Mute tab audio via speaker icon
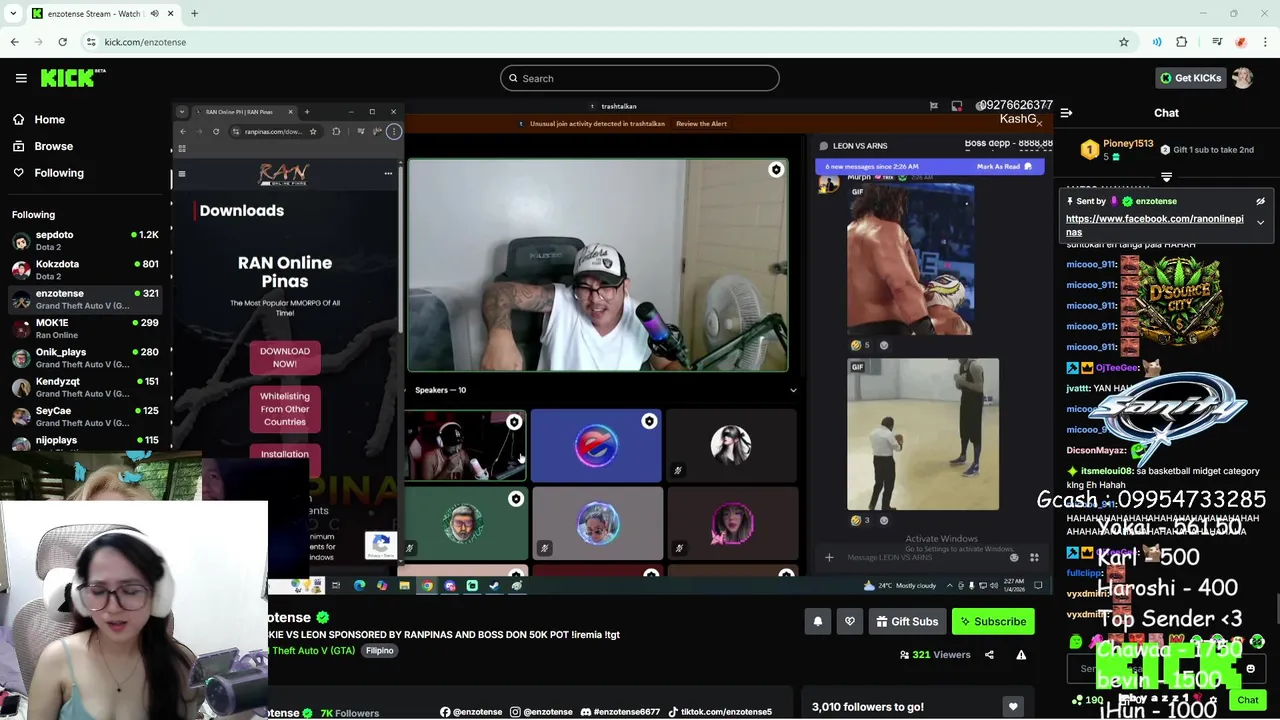Viewport: 1280px width, 720px height. click(x=154, y=14)
